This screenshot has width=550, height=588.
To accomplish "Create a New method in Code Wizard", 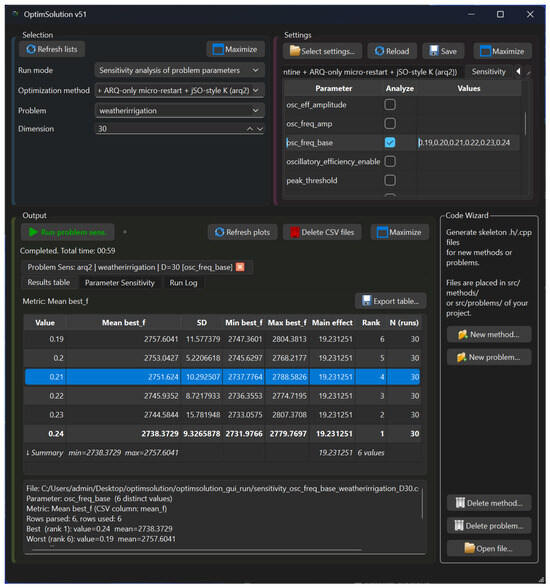I will pyautogui.click(x=489, y=334).
